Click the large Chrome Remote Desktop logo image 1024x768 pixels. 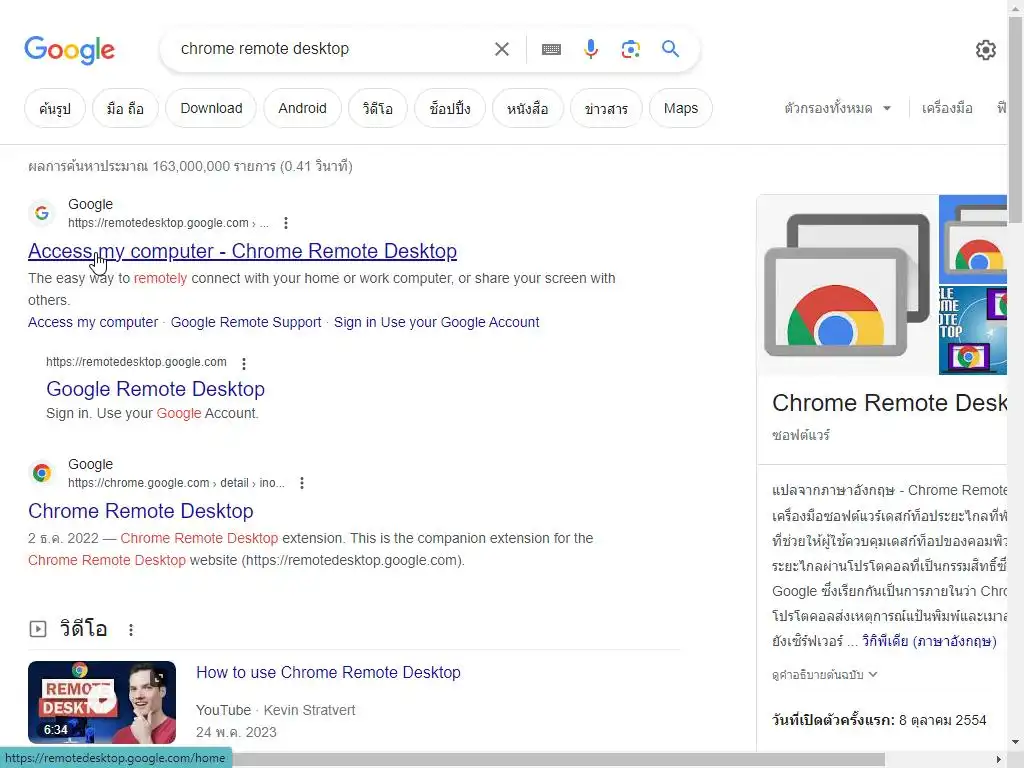[847, 285]
